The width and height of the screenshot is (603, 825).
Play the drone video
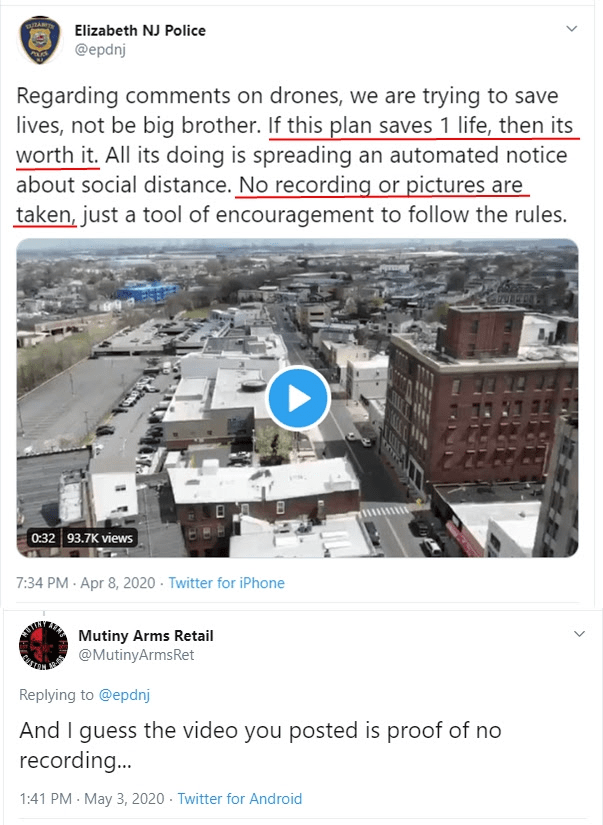(x=297, y=398)
